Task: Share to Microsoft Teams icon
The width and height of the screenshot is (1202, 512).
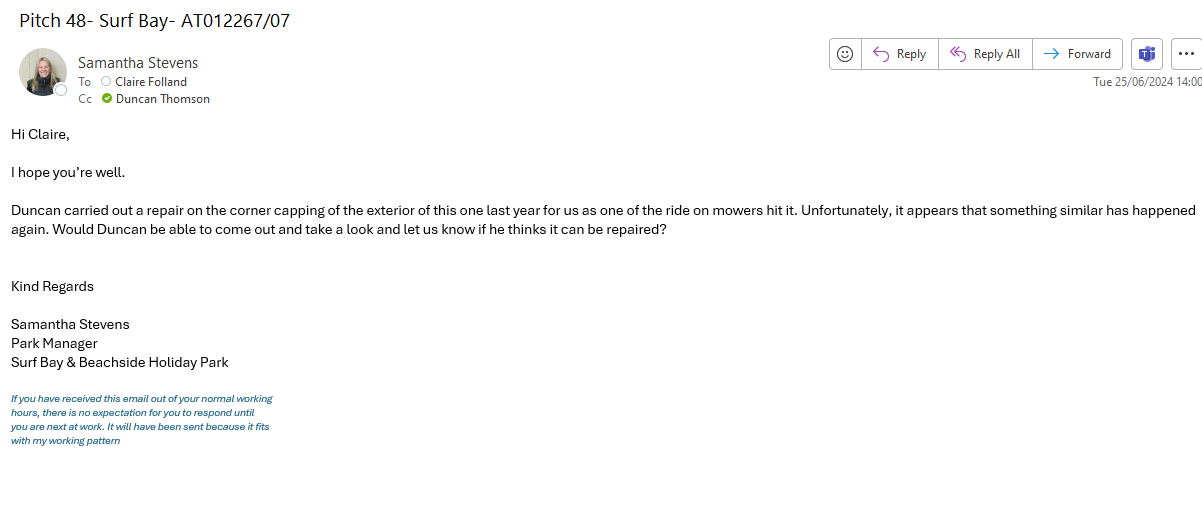Action: tap(1147, 54)
